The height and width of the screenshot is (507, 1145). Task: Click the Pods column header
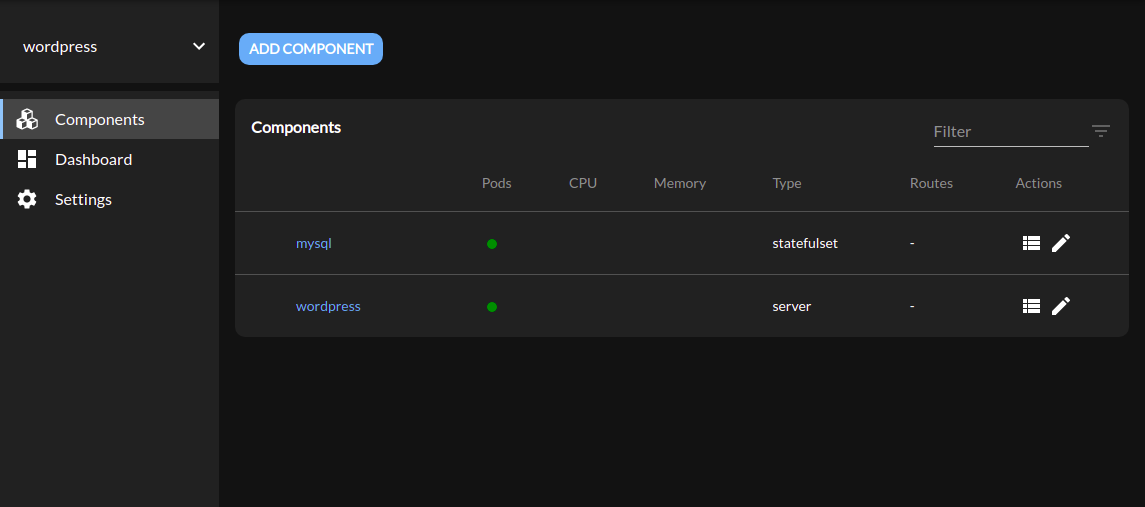pyautogui.click(x=496, y=183)
